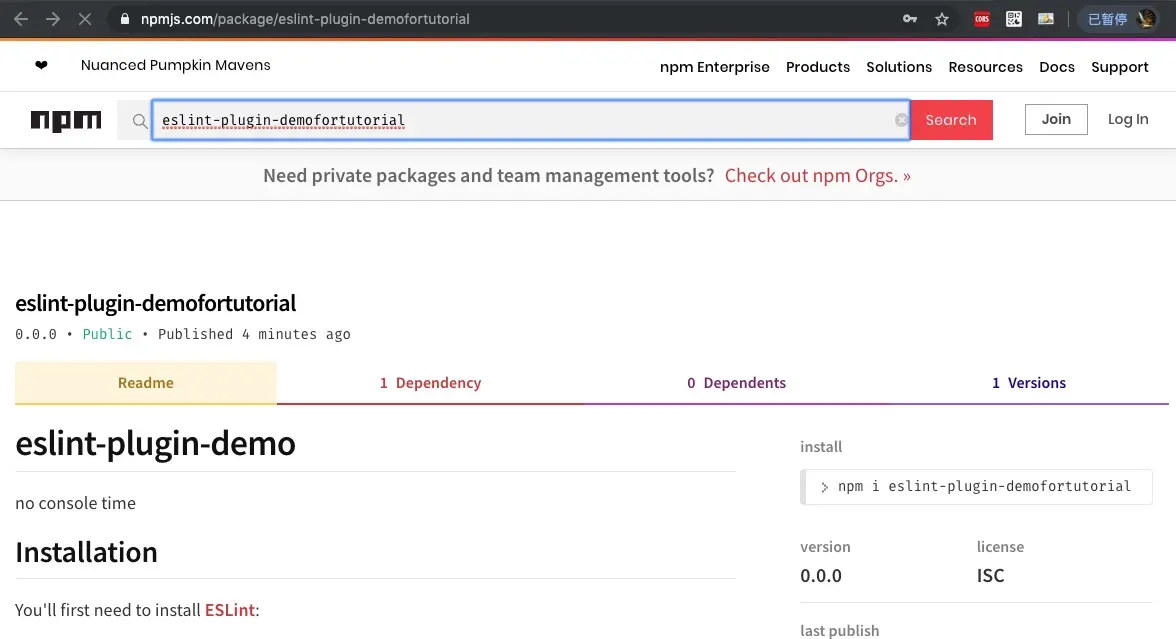Go back with the browser back arrow

[21, 19]
